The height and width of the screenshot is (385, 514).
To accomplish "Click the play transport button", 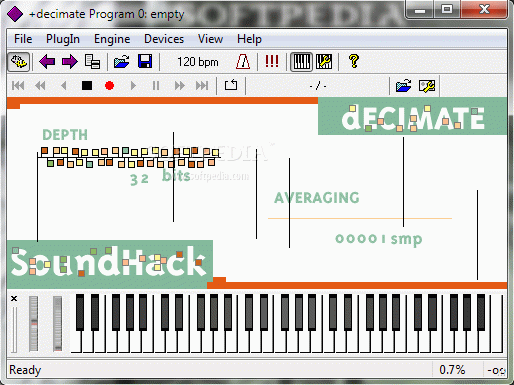I will [133, 86].
